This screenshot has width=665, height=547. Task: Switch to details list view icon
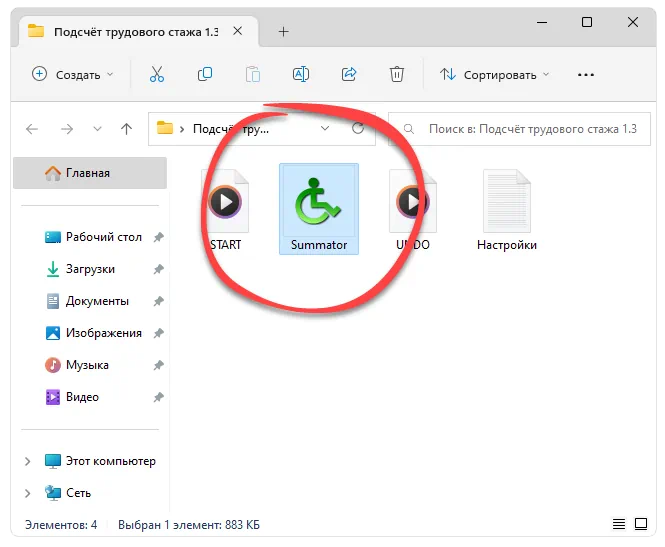point(619,524)
